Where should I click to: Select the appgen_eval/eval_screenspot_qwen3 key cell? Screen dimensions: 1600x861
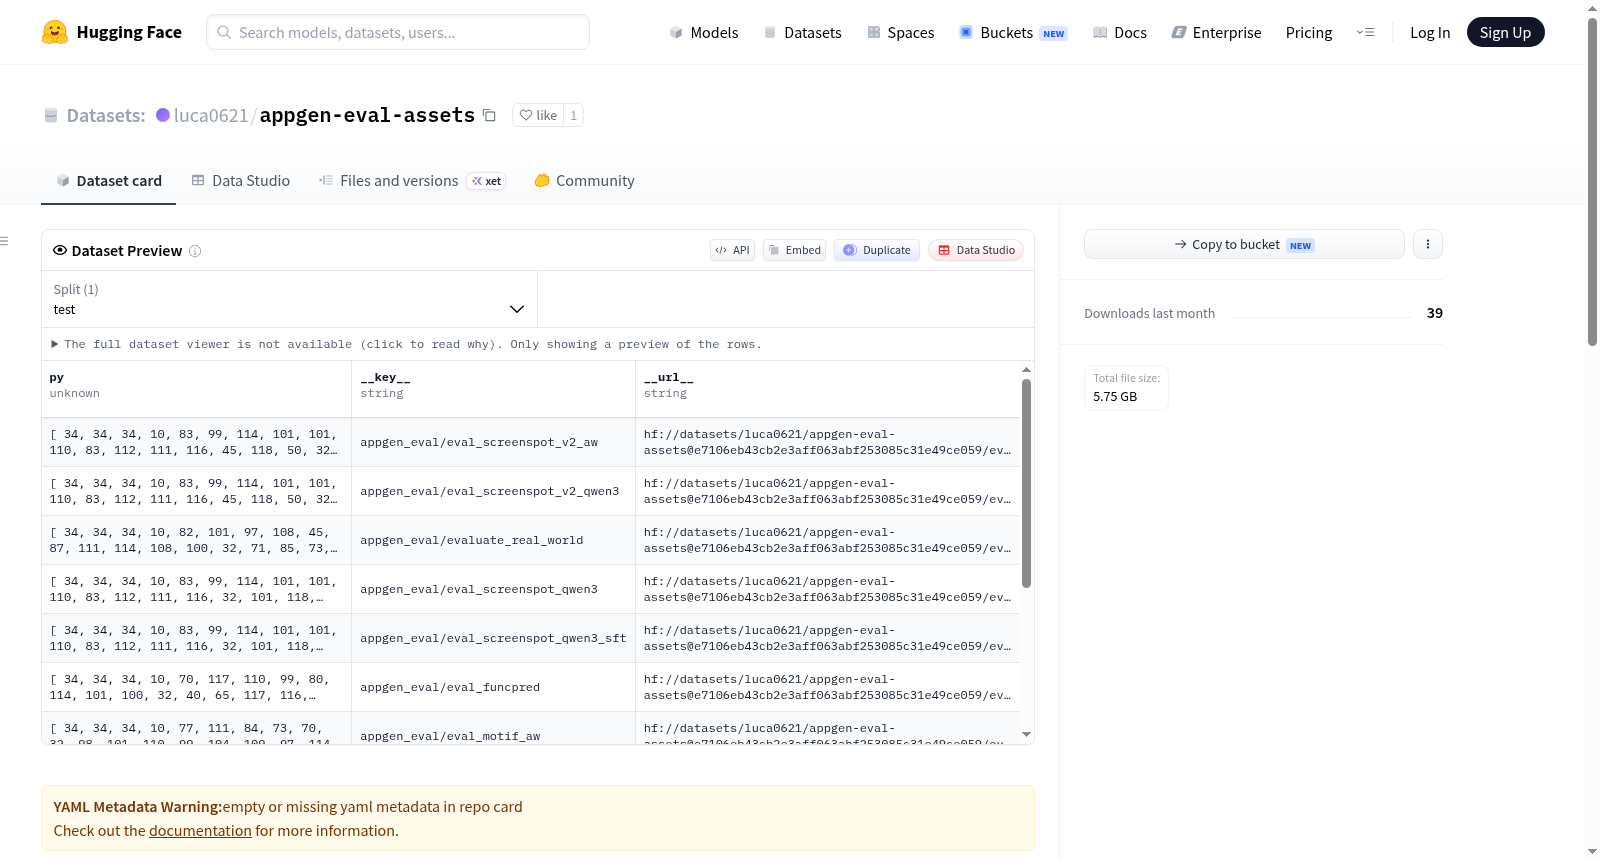click(493, 589)
